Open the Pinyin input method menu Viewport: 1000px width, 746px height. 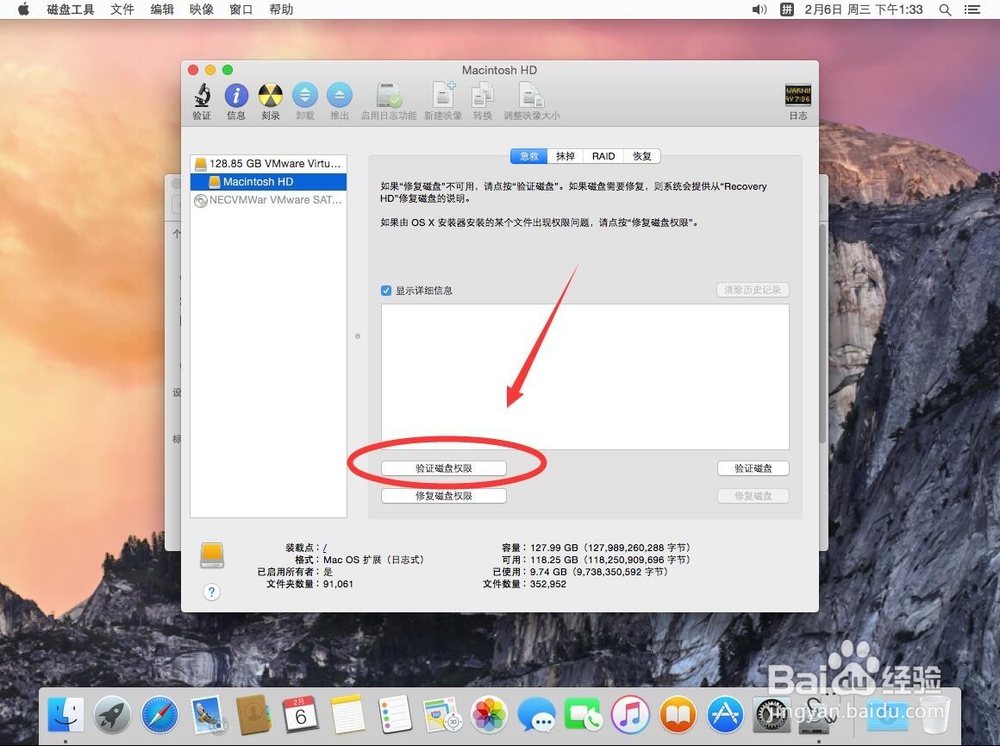coord(787,10)
